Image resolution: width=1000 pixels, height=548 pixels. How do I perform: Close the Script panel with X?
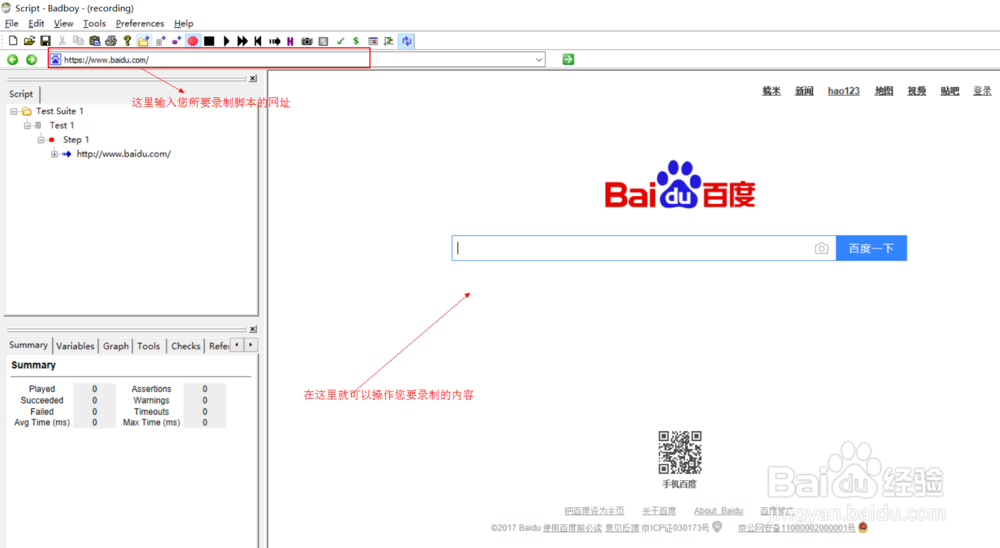(x=253, y=78)
